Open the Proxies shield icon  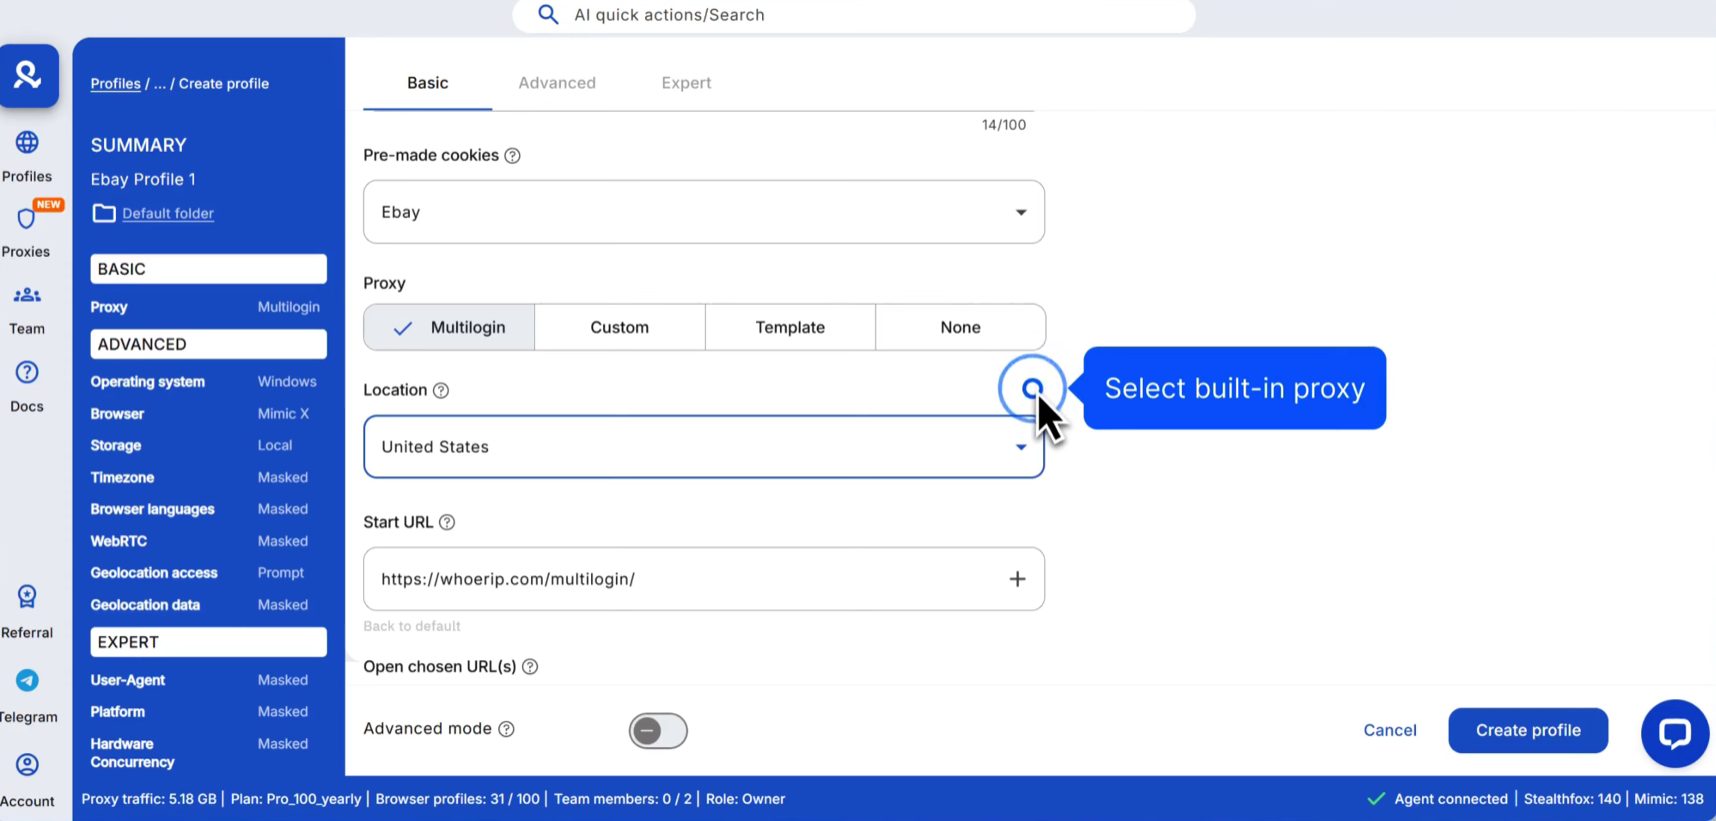pos(26,219)
